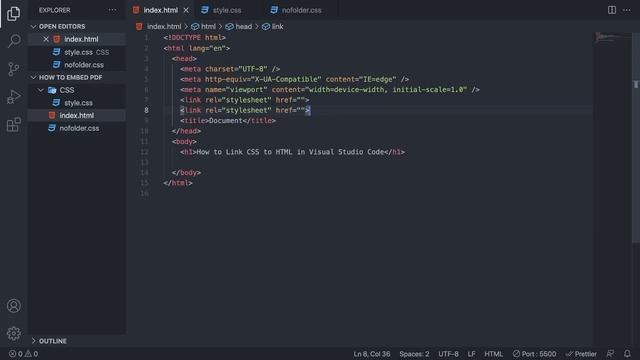
Task: Click the Prettier status item
Action: tap(581, 354)
